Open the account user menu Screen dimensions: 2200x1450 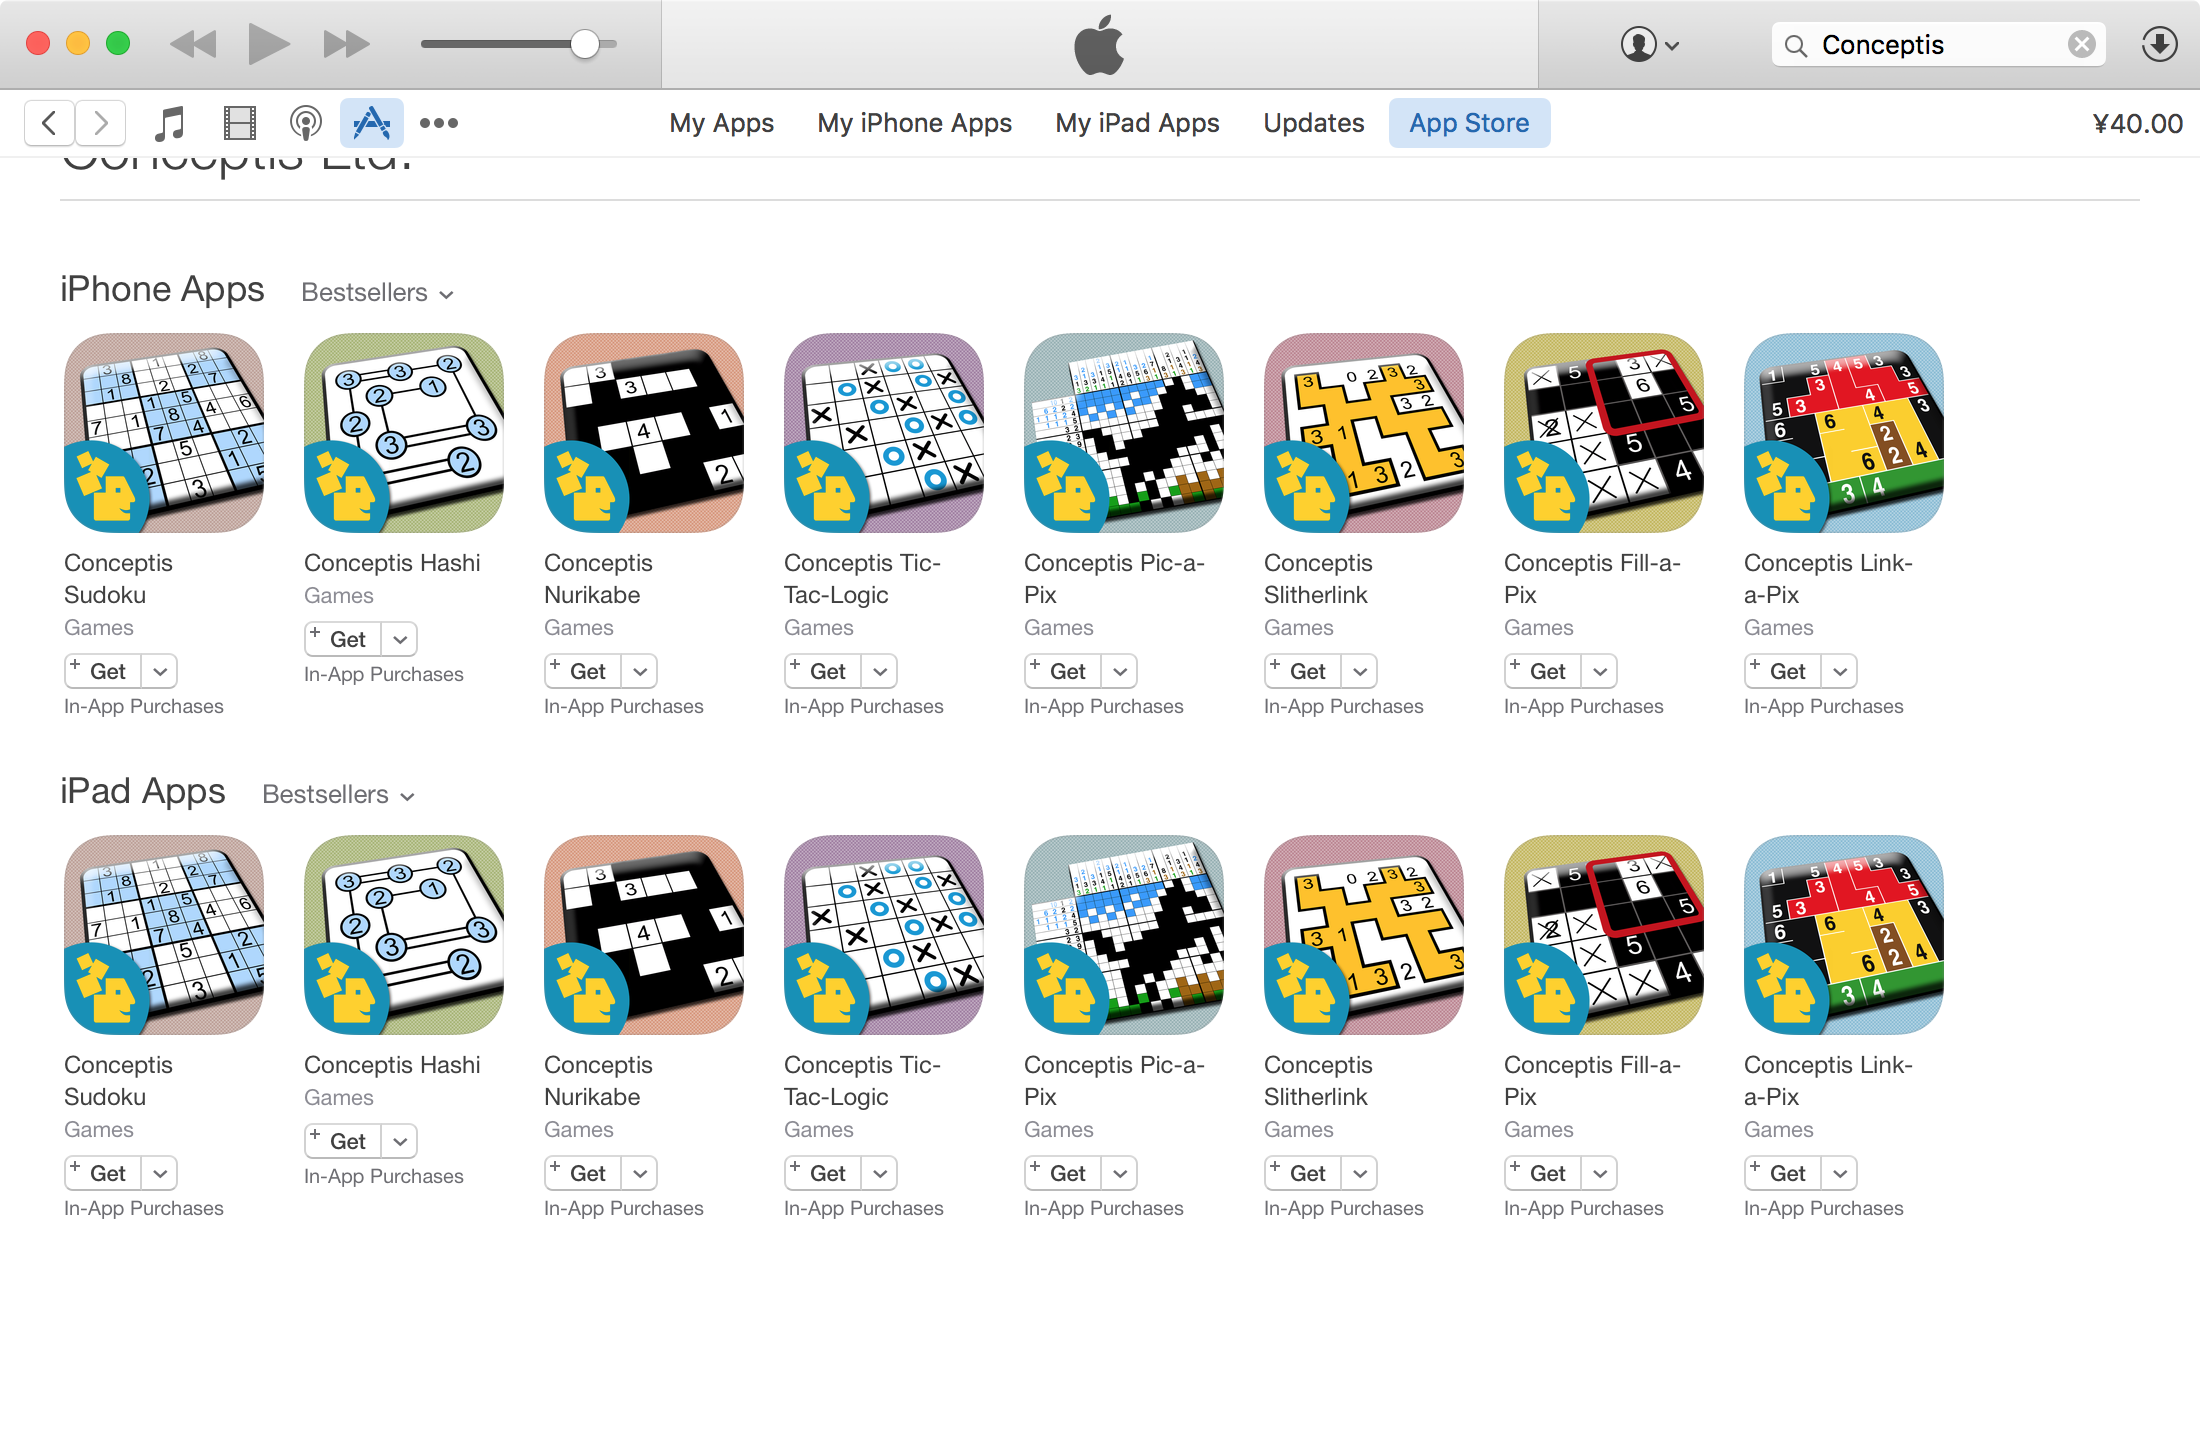[x=1649, y=44]
